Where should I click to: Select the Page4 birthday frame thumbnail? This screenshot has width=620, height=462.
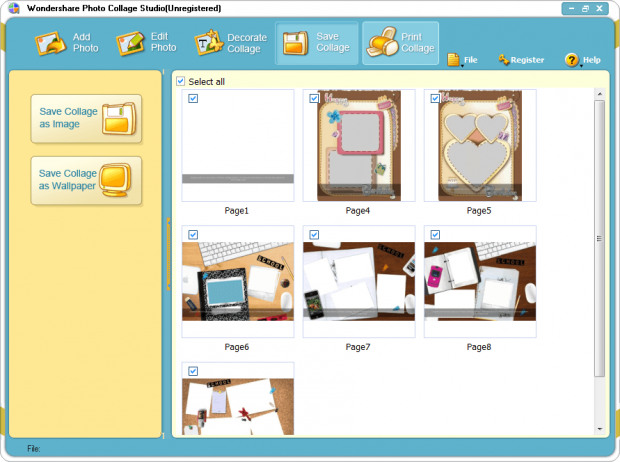click(359, 145)
